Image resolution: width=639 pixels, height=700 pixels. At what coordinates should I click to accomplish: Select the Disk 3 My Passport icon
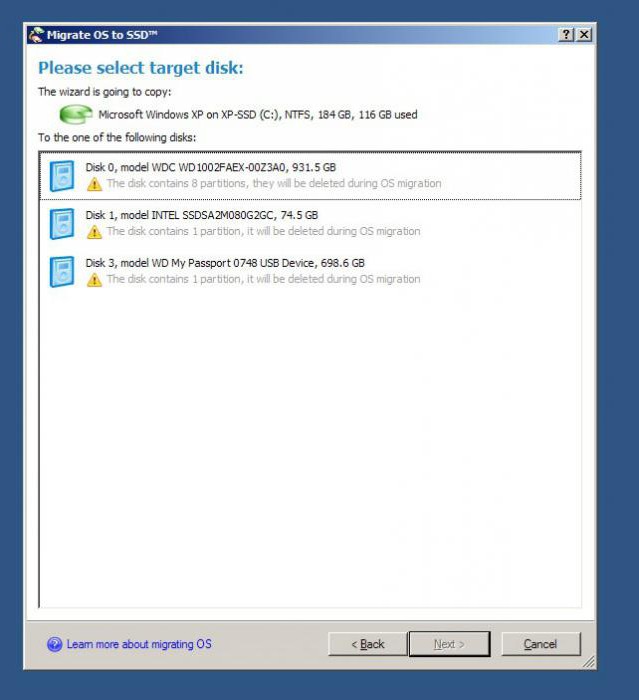pyautogui.click(x=62, y=271)
